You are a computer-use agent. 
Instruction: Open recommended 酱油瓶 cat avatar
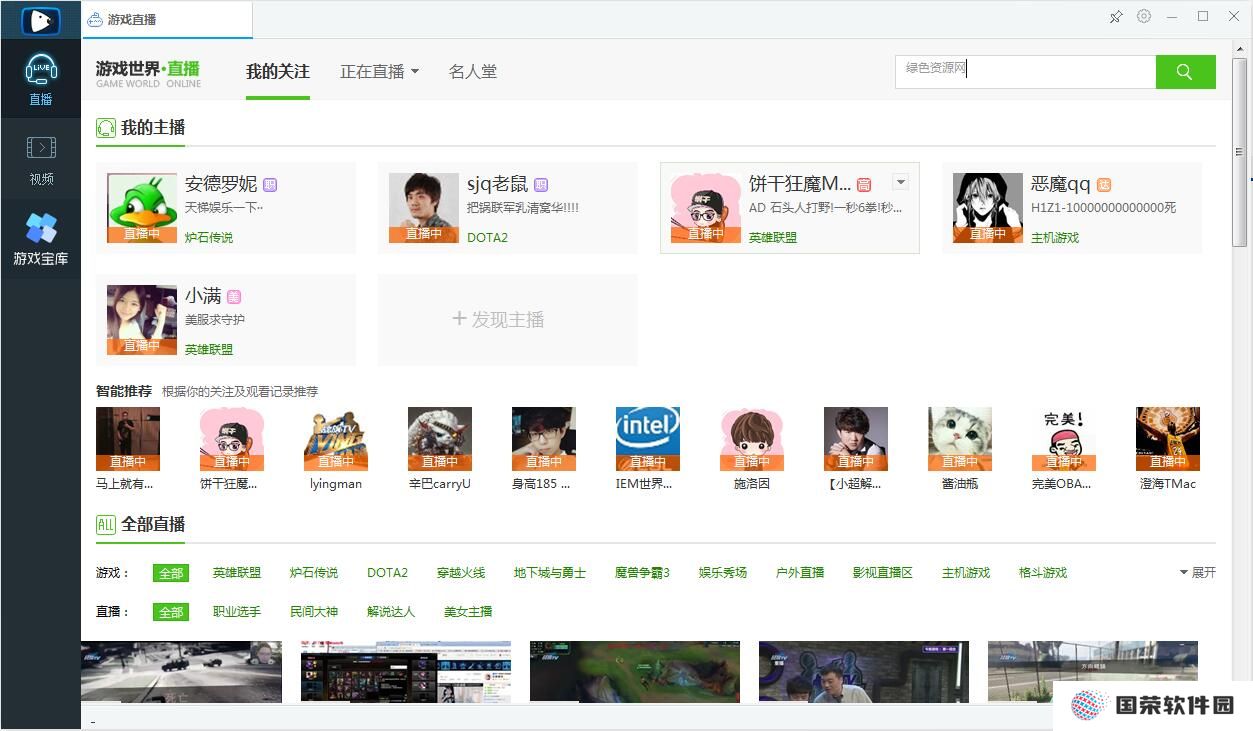click(x=960, y=439)
